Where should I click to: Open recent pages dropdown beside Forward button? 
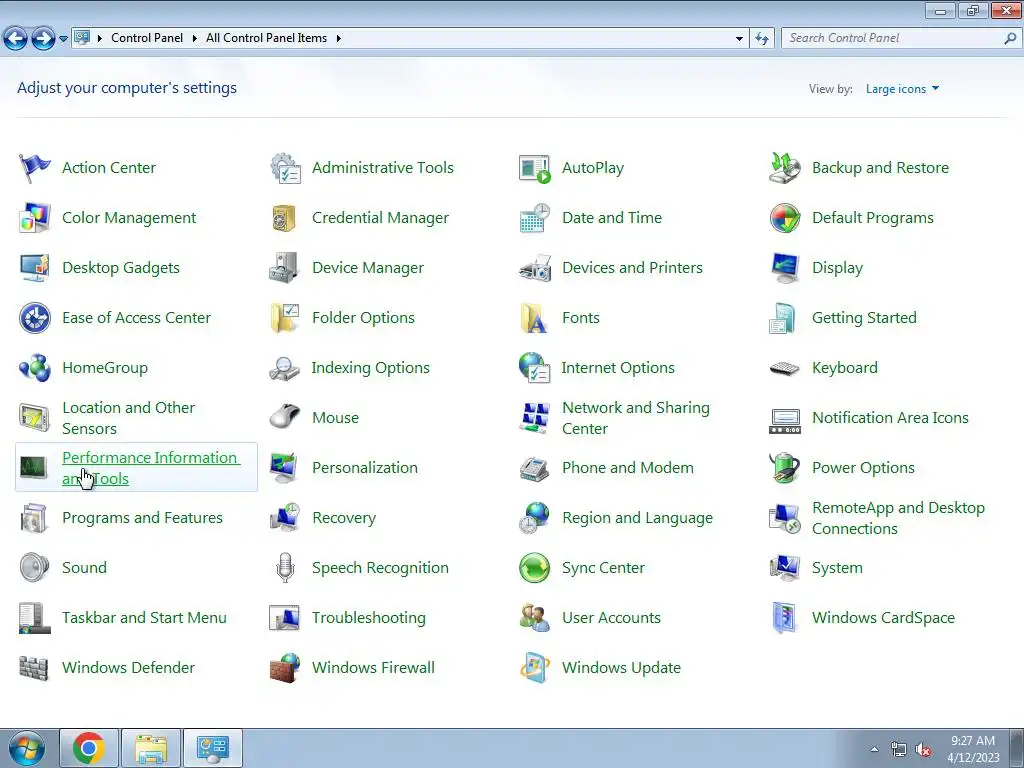(63, 39)
